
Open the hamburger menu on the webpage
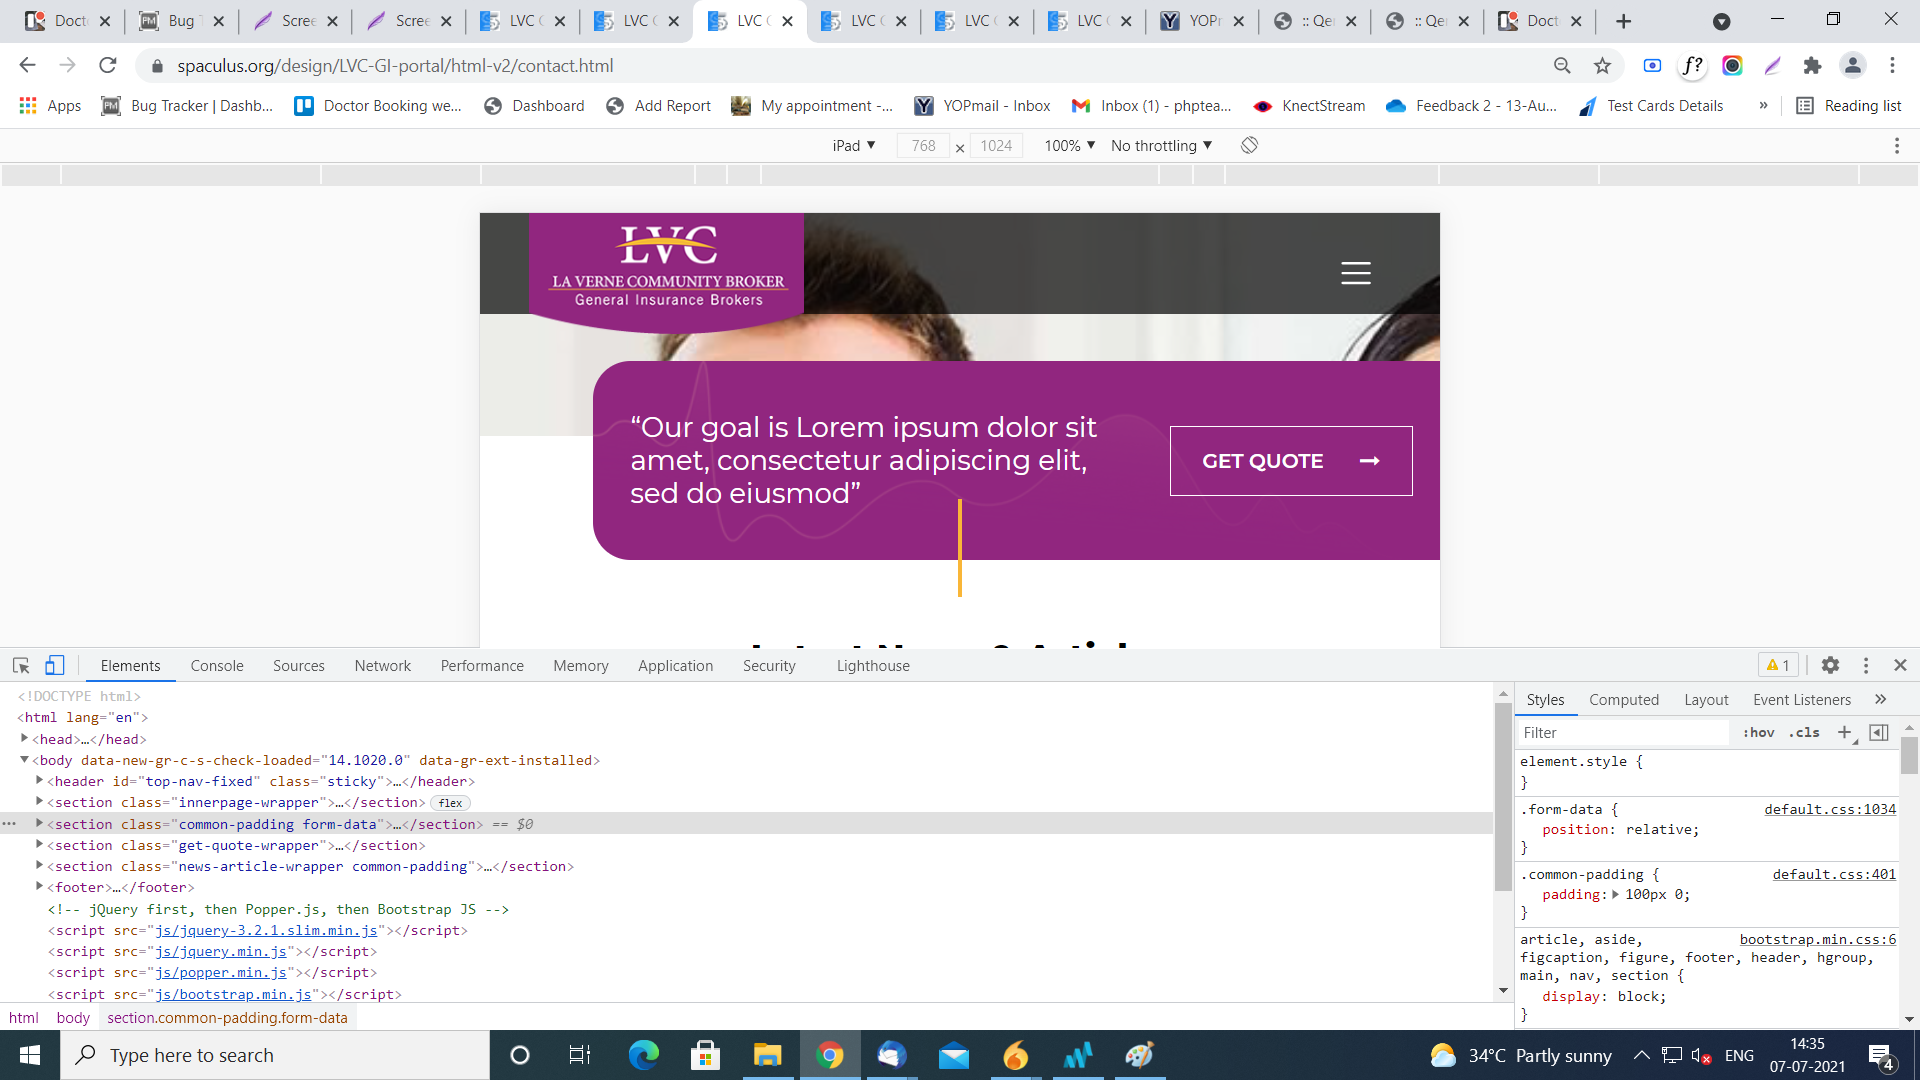[1355, 273]
